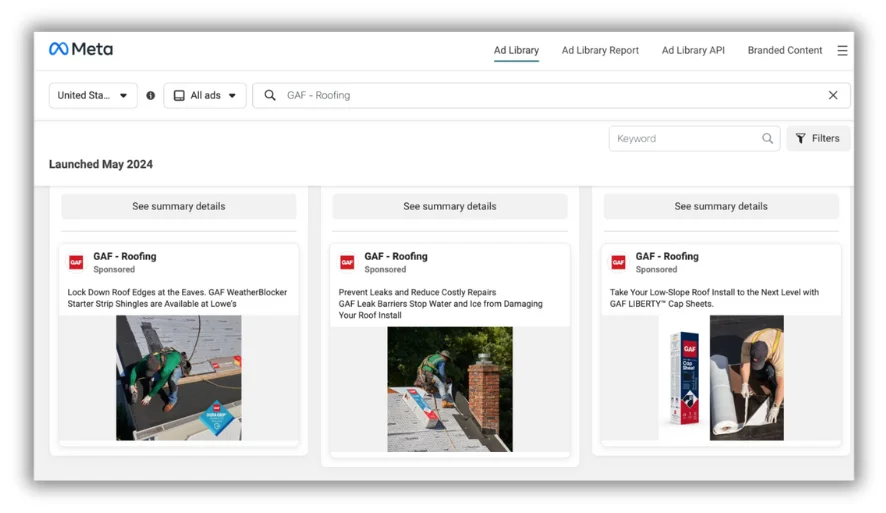The width and height of the screenshot is (886, 513).
Task: Click the GAF logo on the LIBERTY Cap Sheets ad
Action: [x=619, y=262]
